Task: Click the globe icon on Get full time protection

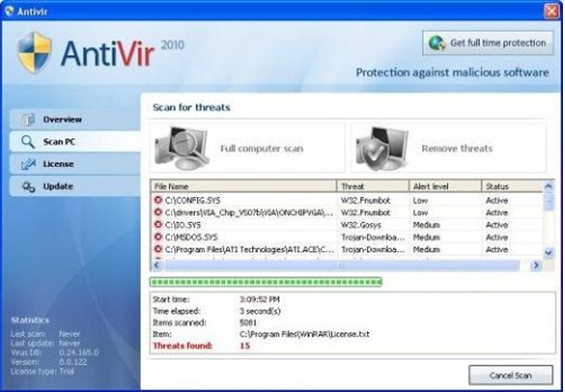Action: (437, 43)
